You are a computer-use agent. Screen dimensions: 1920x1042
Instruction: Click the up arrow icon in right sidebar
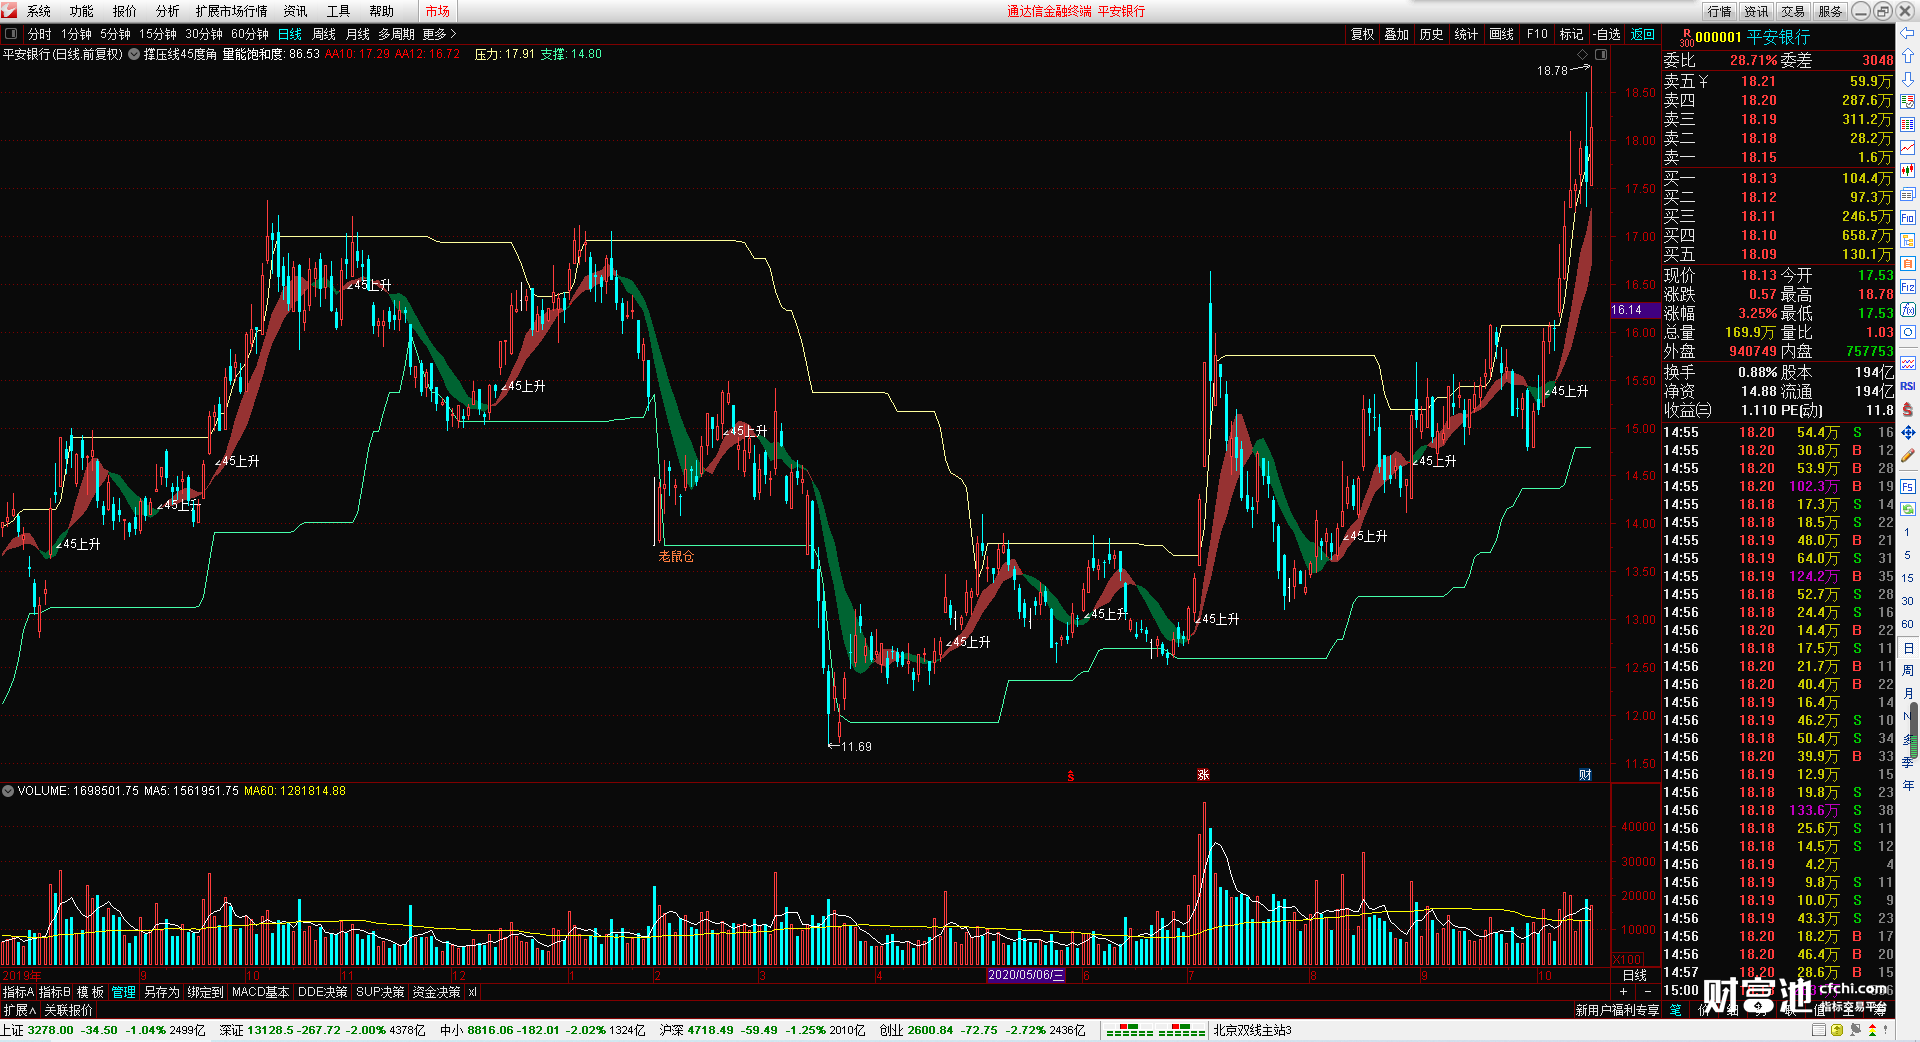click(1907, 56)
